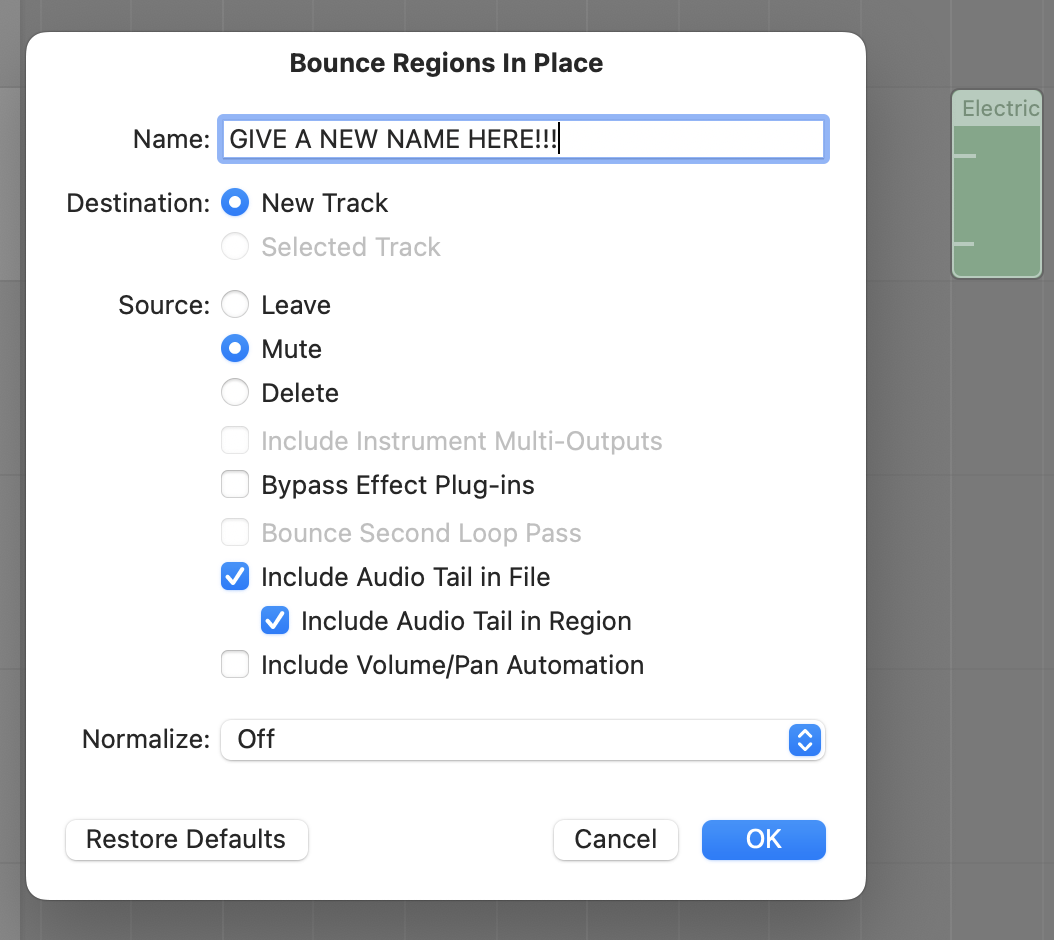This screenshot has width=1054, height=940.
Task: Uncheck Include Audio Tail in File
Action: point(235,577)
